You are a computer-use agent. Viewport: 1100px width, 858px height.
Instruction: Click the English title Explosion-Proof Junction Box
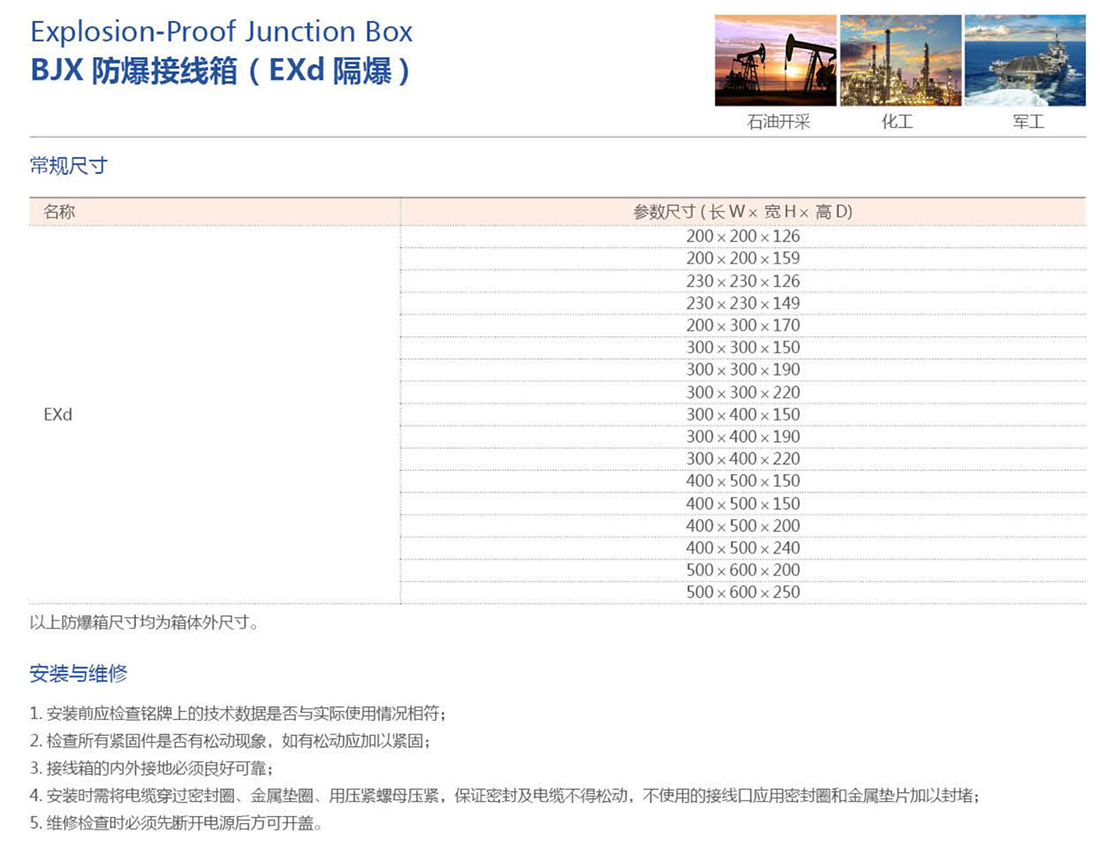pyautogui.click(x=221, y=31)
